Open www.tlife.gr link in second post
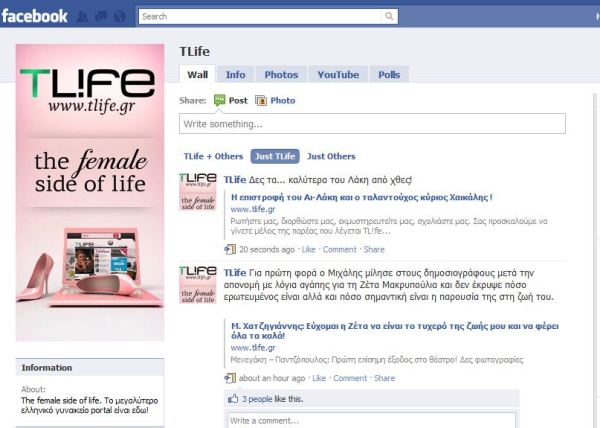The image size is (600, 428). click(x=253, y=348)
